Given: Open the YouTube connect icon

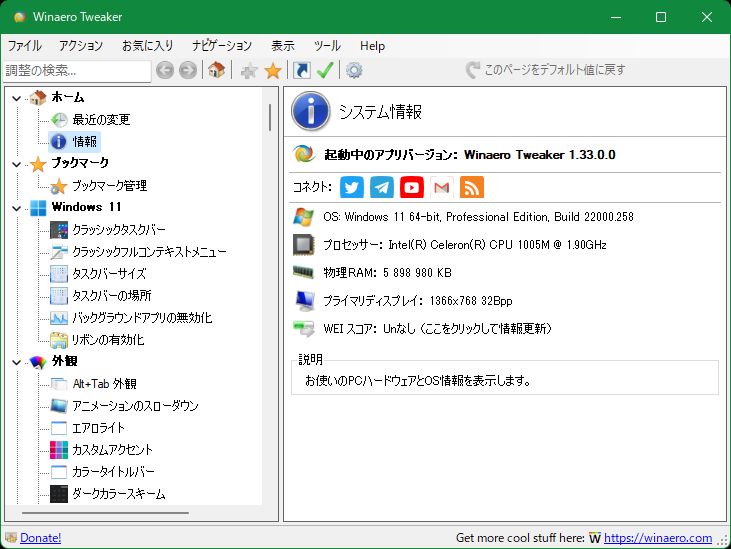Looking at the screenshot, I should click(x=412, y=187).
